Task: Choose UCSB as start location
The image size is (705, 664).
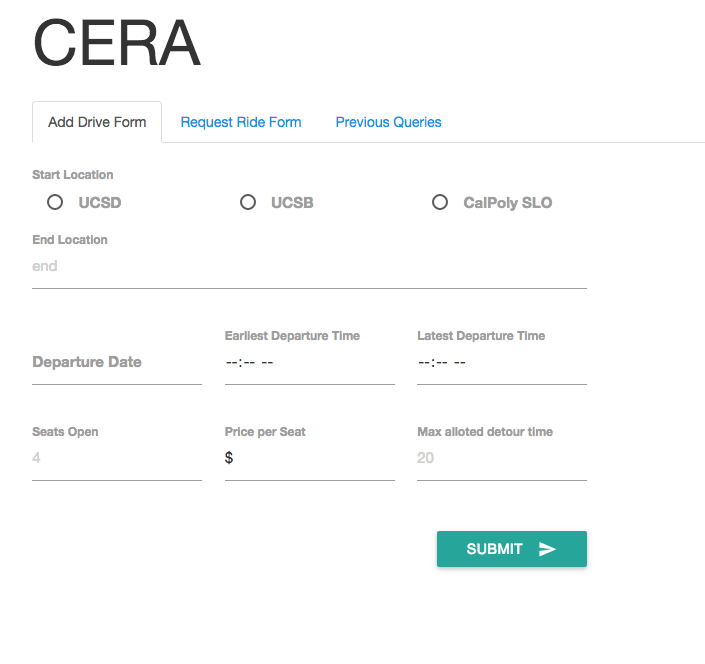Action: pyautogui.click(x=248, y=202)
